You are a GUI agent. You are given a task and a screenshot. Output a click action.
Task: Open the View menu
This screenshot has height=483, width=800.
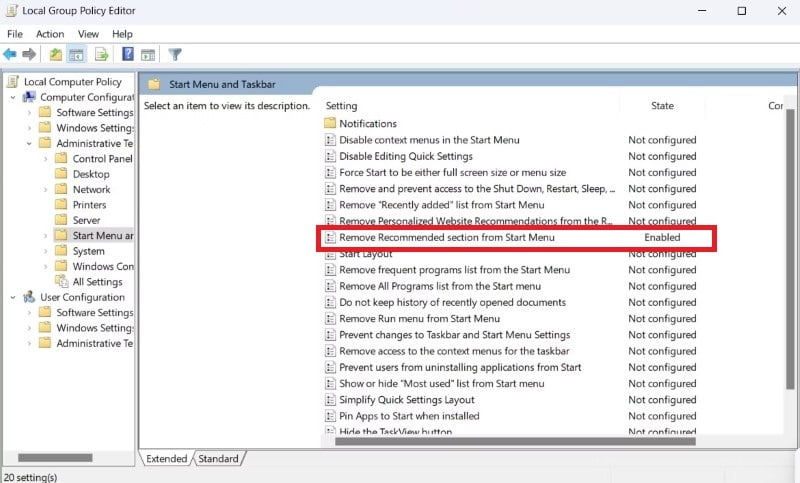pyautogui.click(x=88, y=34)
